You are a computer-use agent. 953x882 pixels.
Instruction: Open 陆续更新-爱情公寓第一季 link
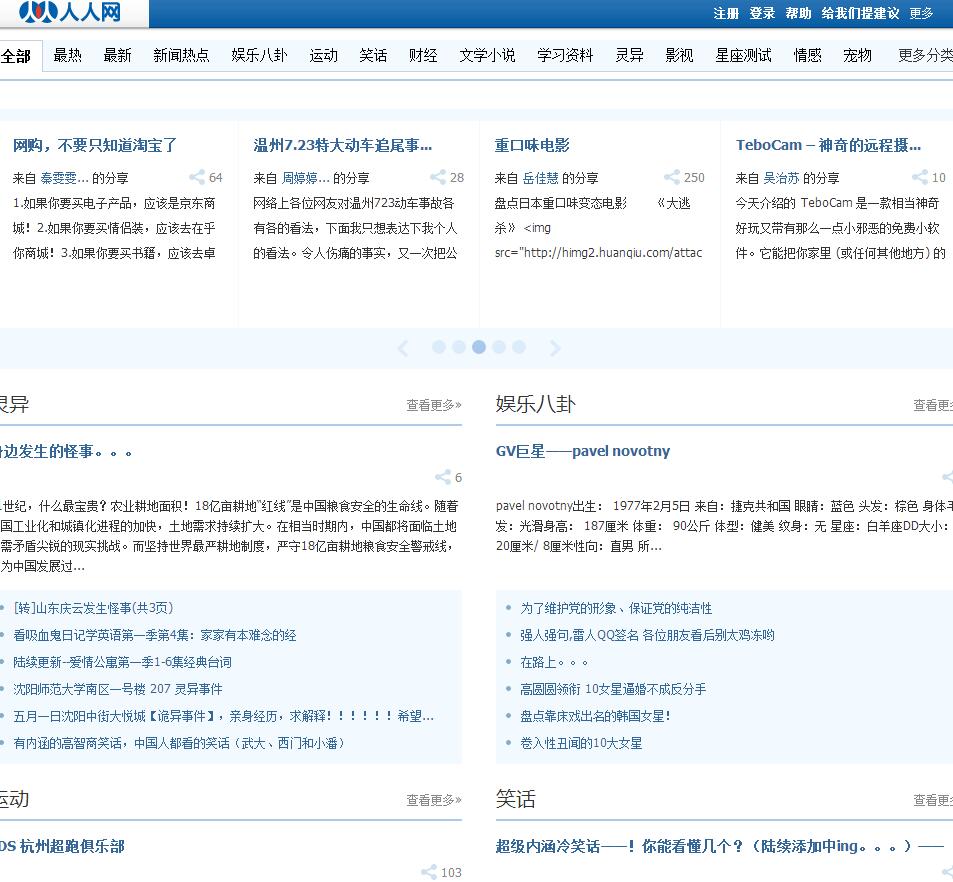point(122,662)
